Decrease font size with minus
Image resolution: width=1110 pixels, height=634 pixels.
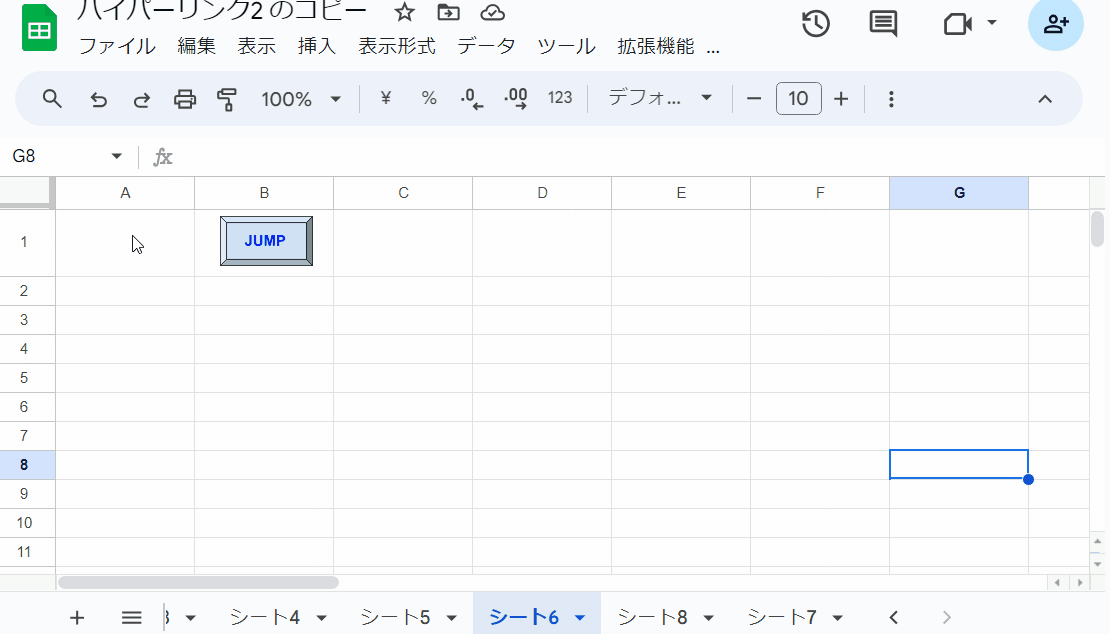click(x=754, y=99)
